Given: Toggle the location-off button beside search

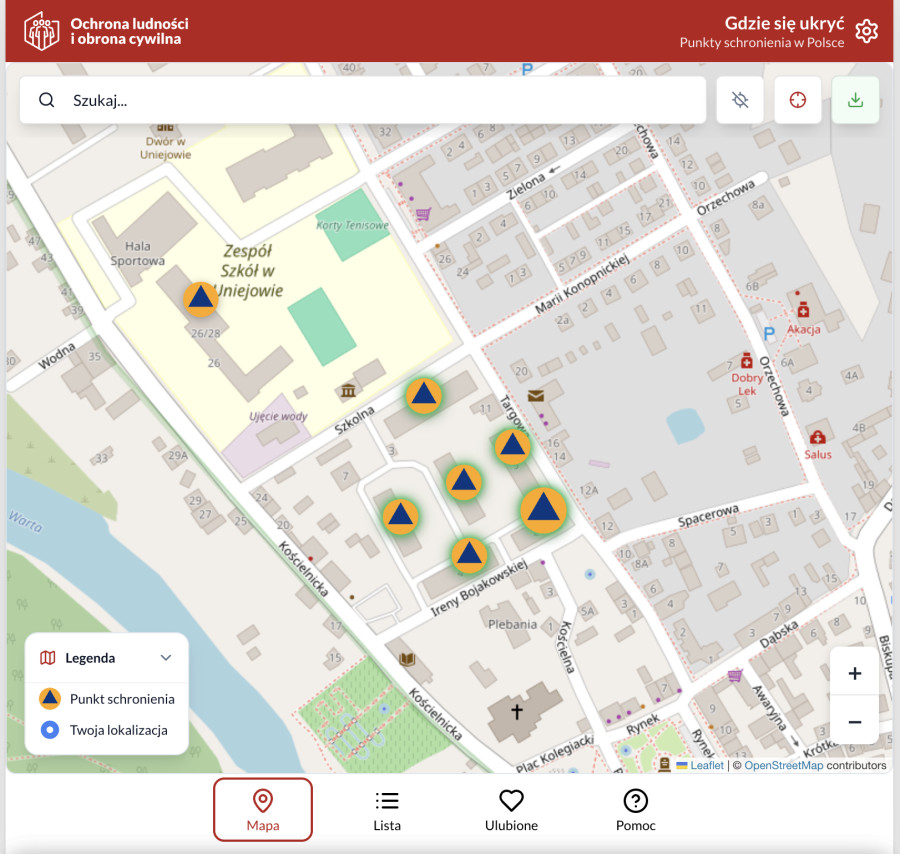Looking at the screenshot, I should point(740,100).
